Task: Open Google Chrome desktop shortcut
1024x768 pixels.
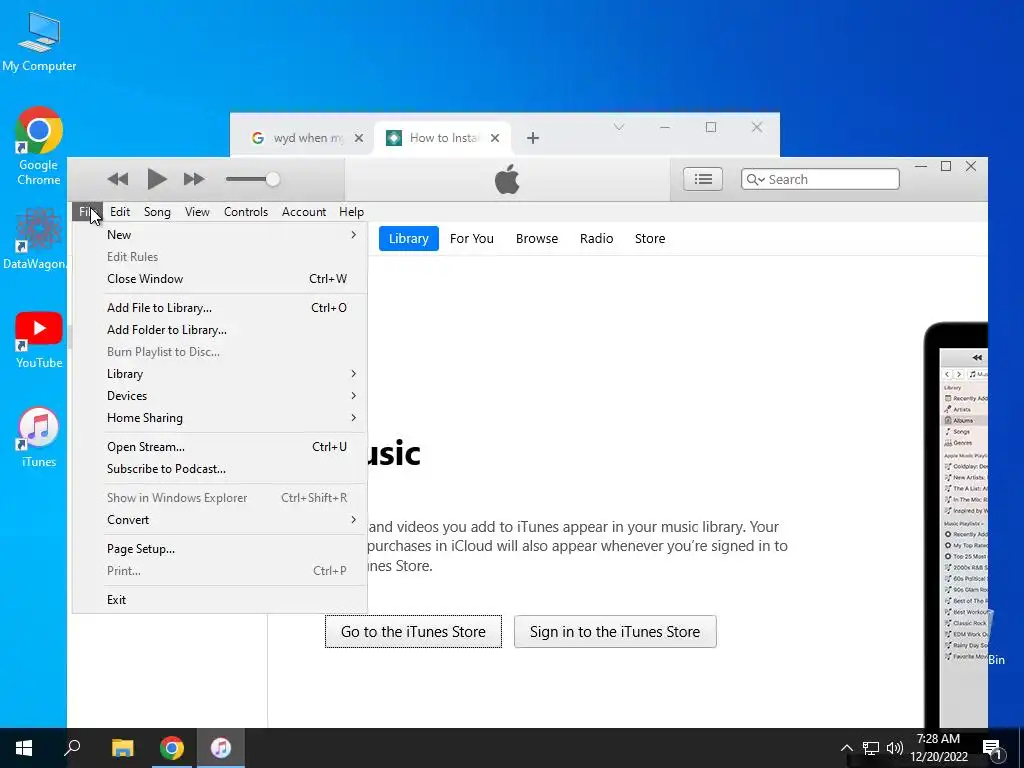Action: click(39, 146)
